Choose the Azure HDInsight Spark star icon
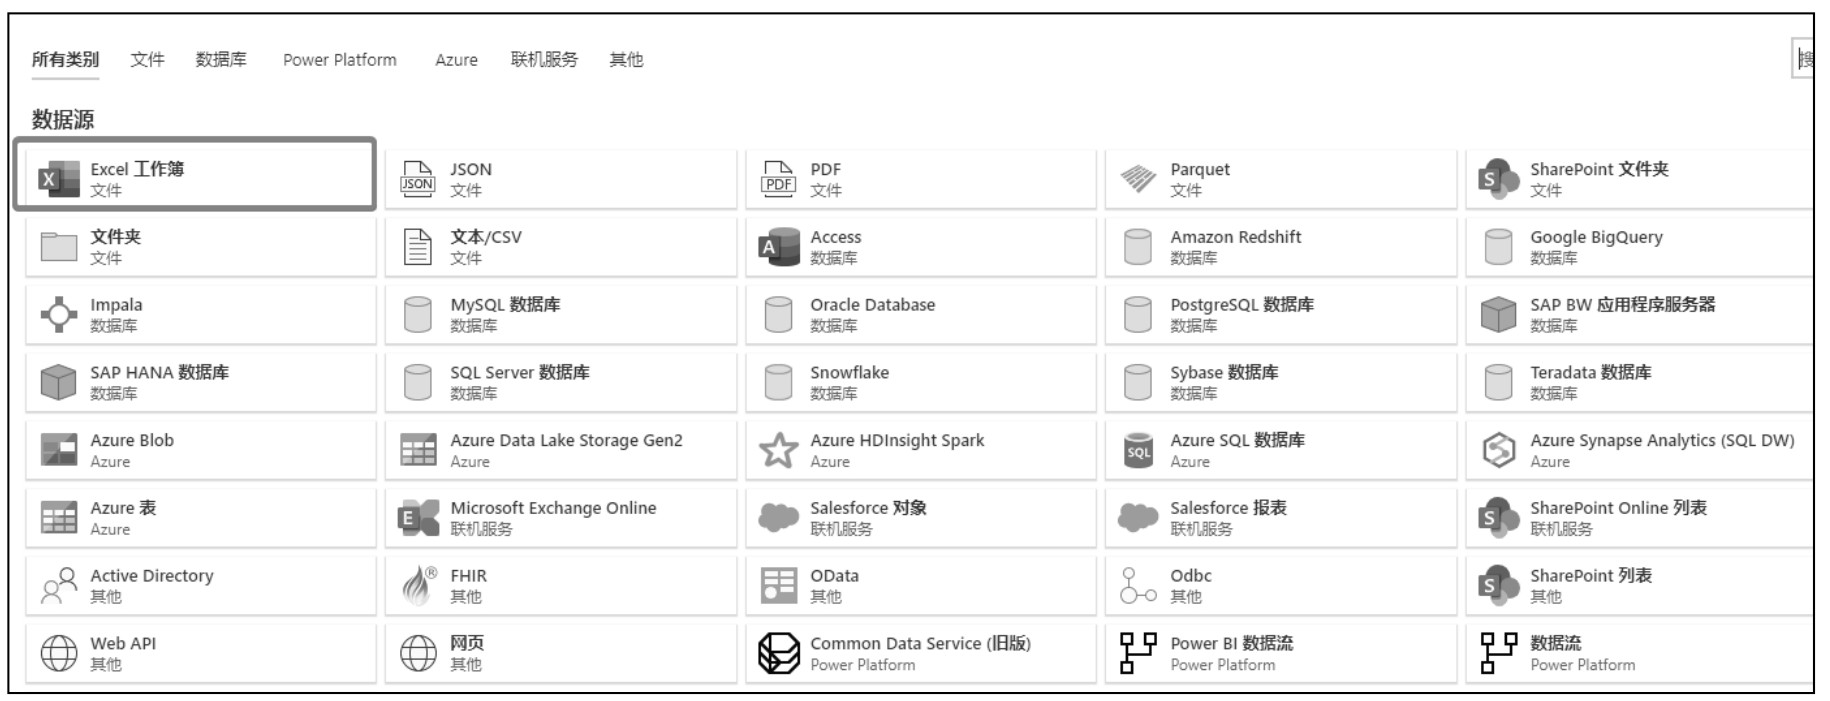The height and width of the screenshot is (701, 1830). coord(778,450)
